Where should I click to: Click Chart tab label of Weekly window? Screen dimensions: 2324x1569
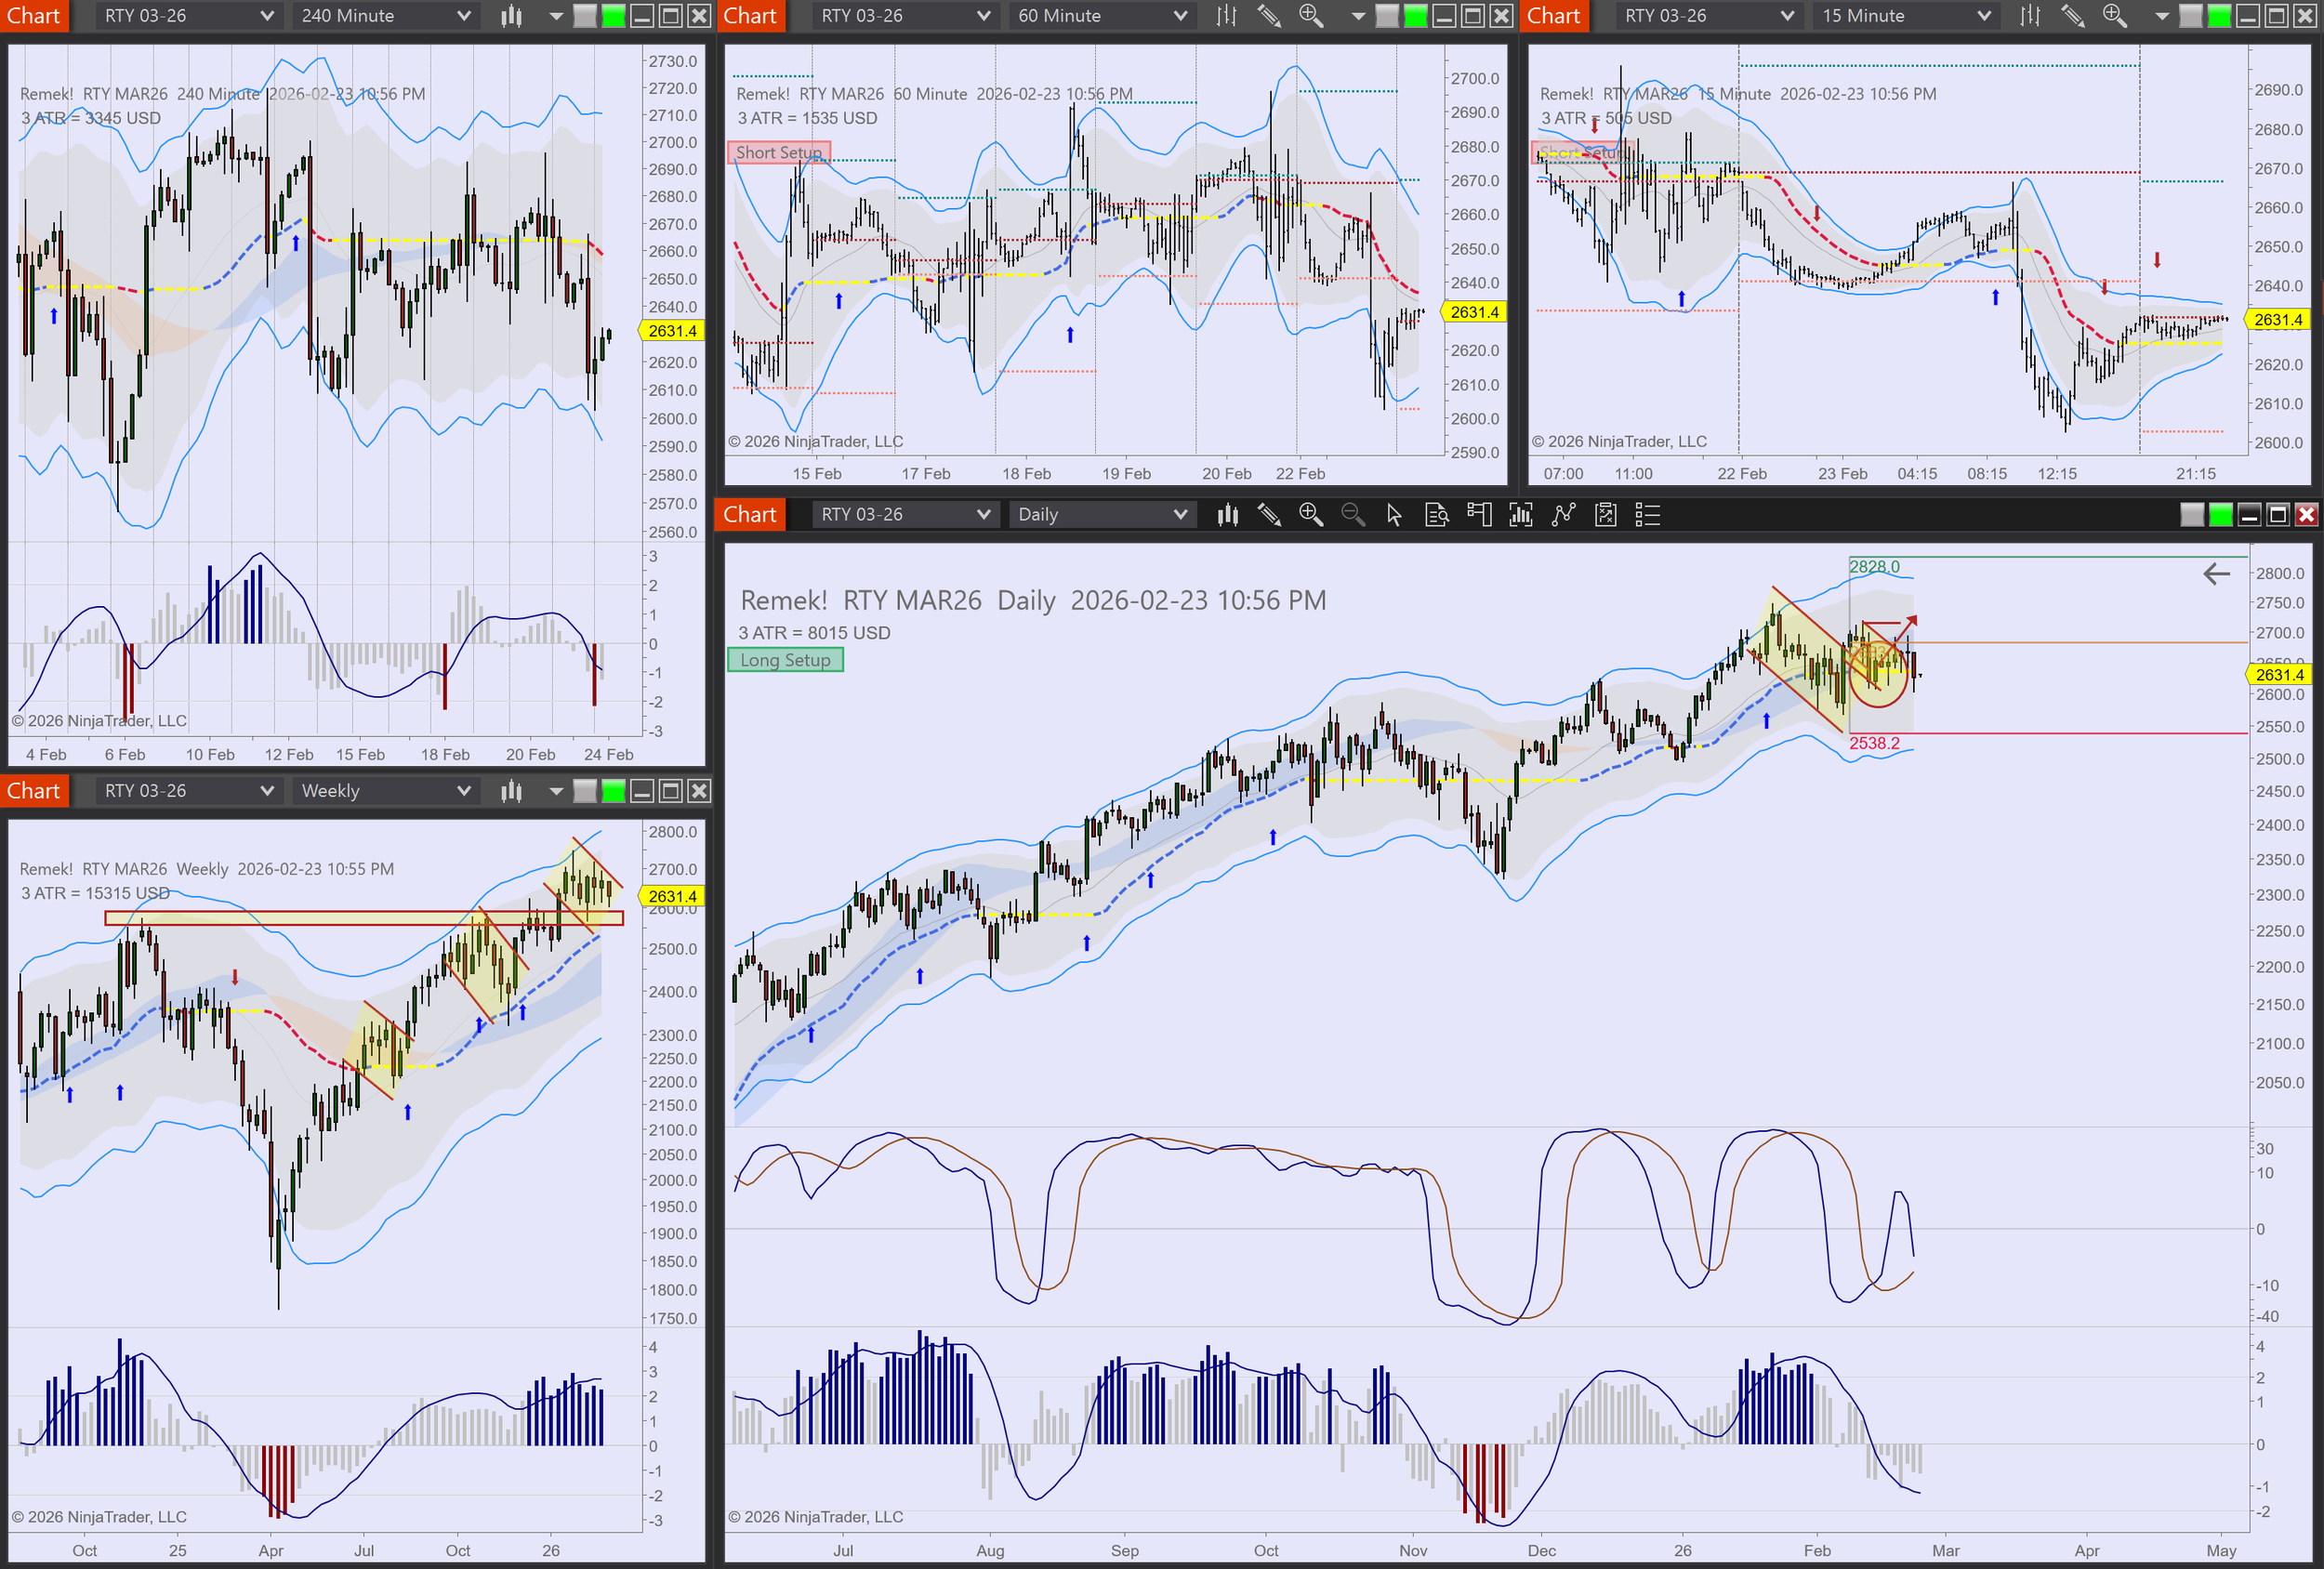click(34, 791)
